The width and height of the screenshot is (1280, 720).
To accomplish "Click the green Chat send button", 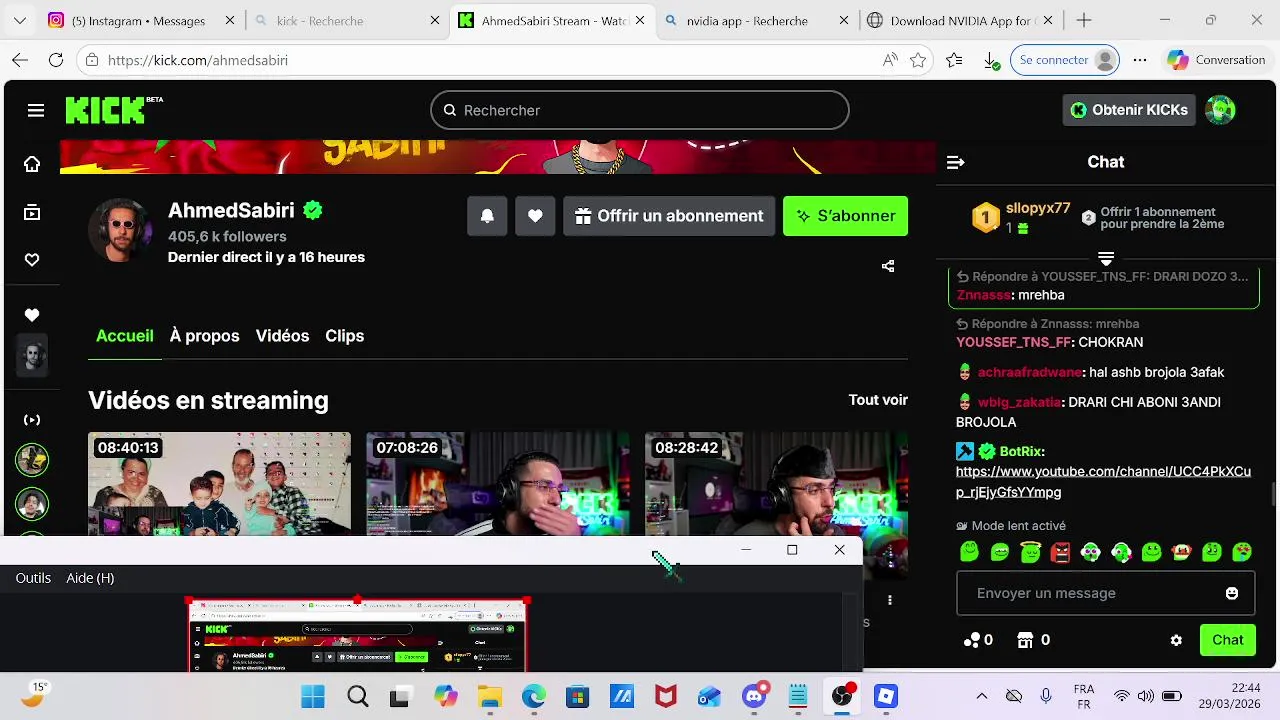I will [x=1228, y=640].
